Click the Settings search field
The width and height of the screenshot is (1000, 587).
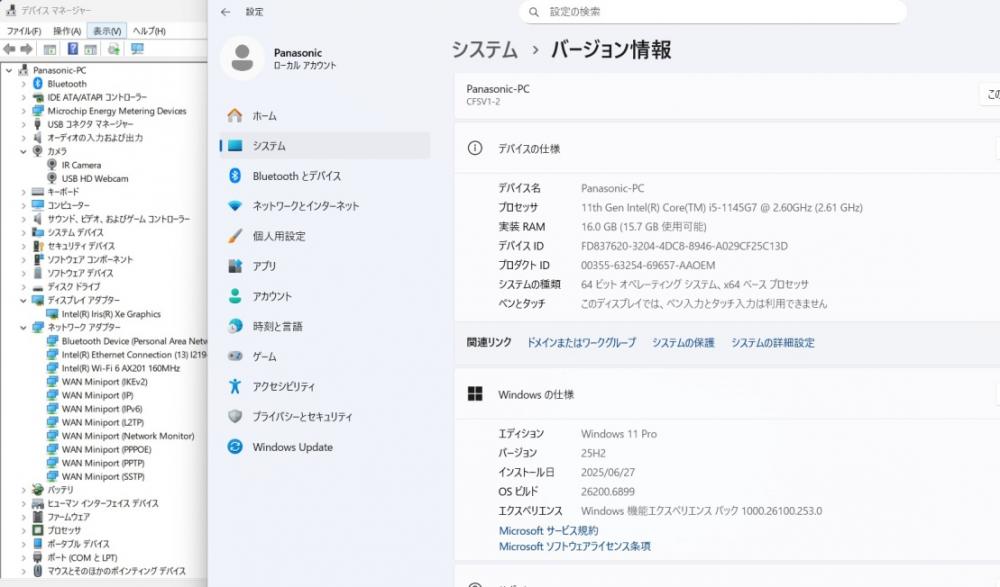[712, 11]
